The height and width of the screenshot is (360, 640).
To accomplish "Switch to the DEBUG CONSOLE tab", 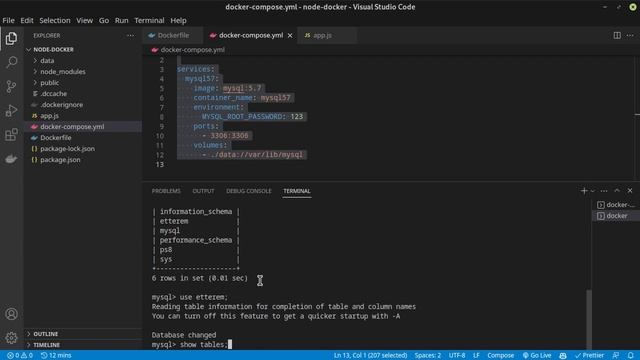I will [x=249, y=191].
